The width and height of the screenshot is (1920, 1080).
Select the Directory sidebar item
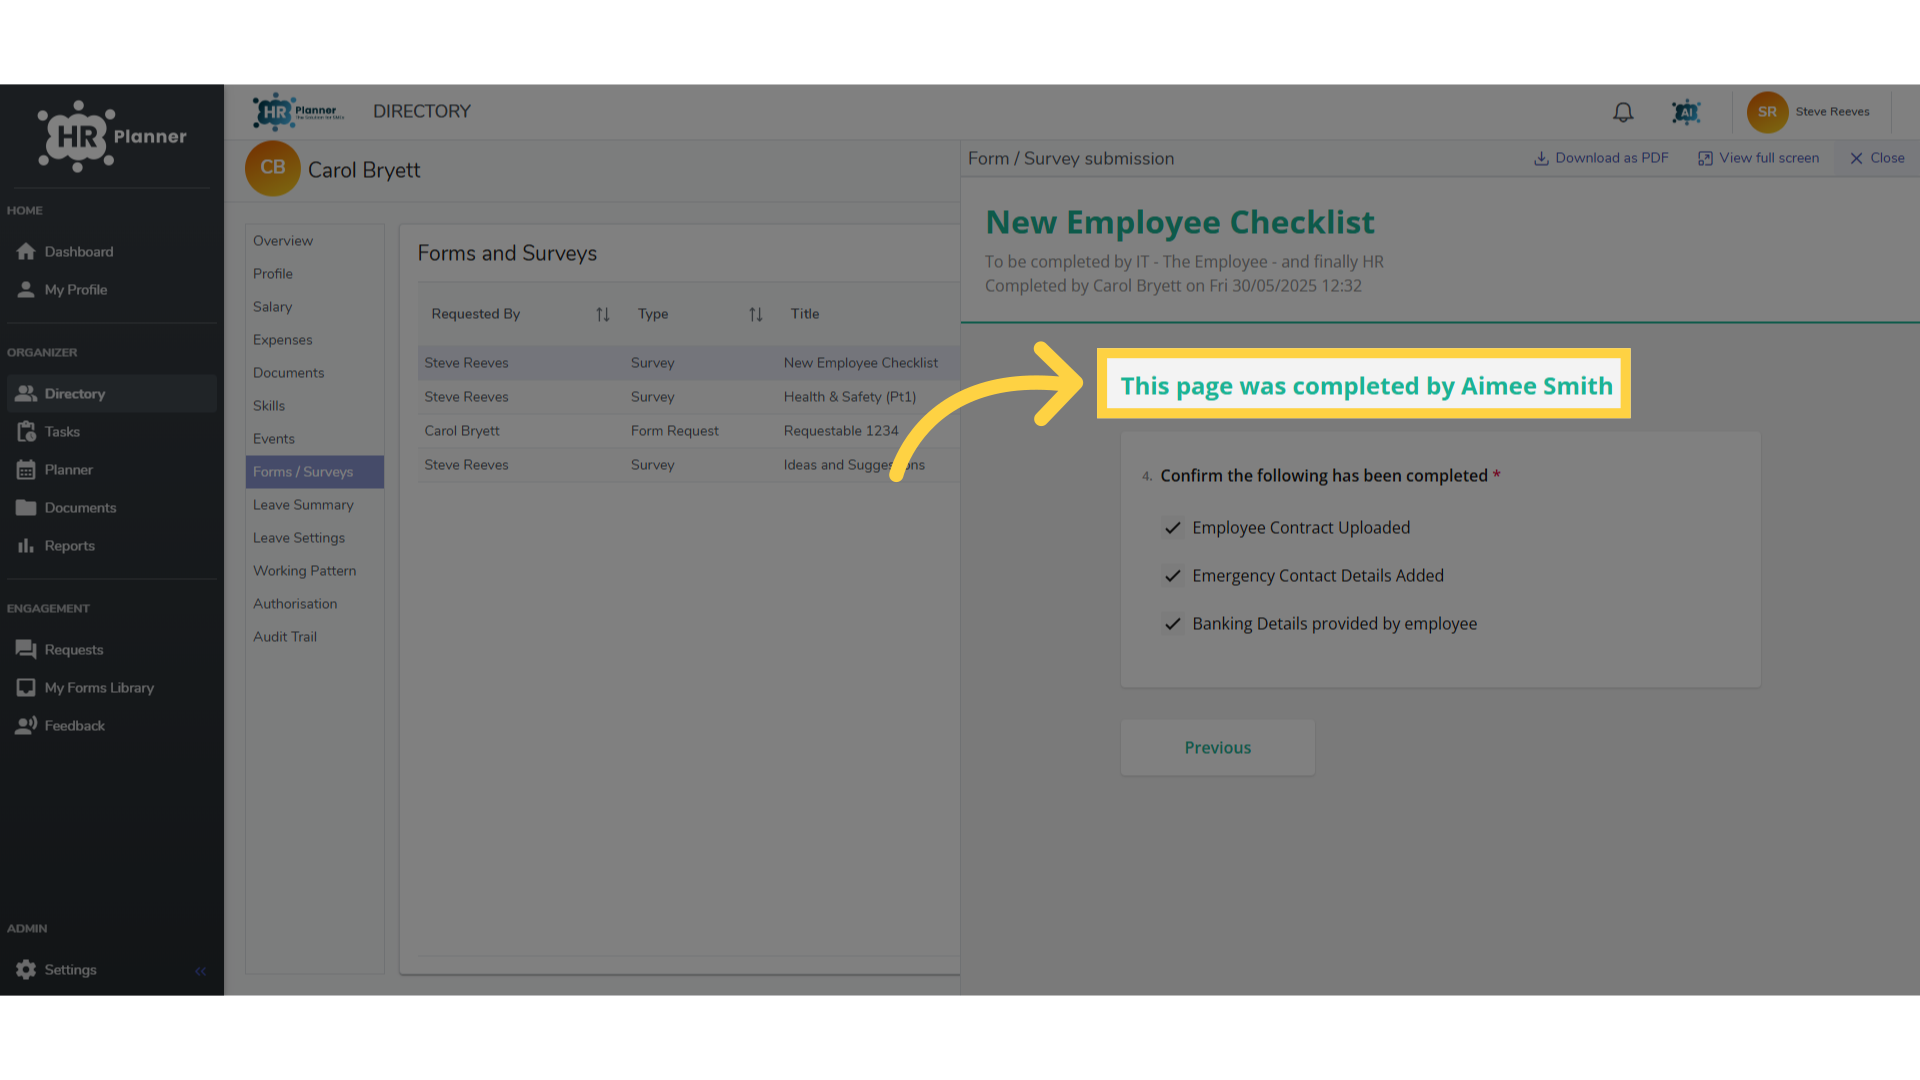(111, 393)
